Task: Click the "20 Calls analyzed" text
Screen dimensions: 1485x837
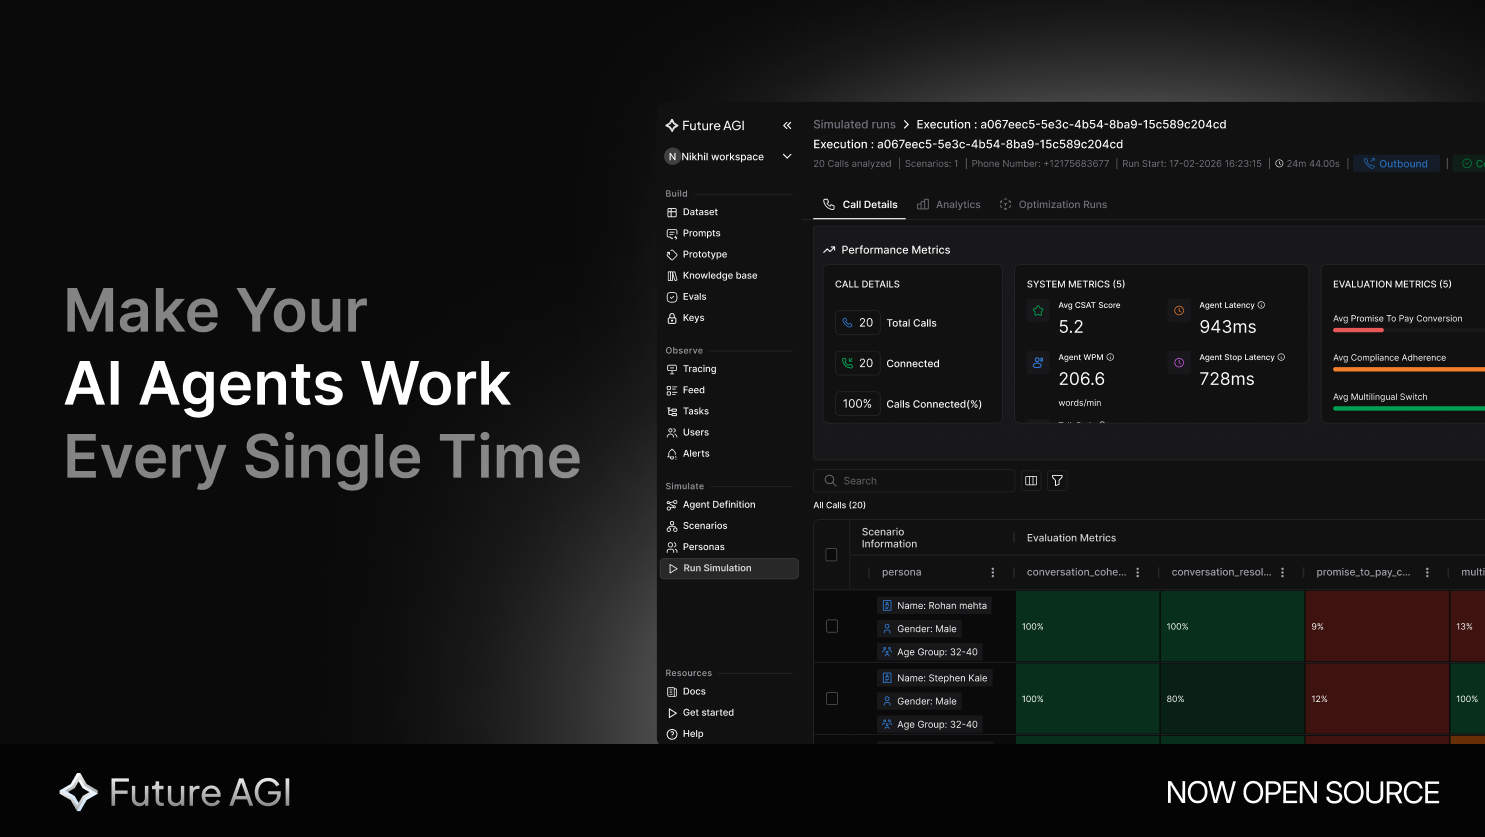Action: coord(852,164)
